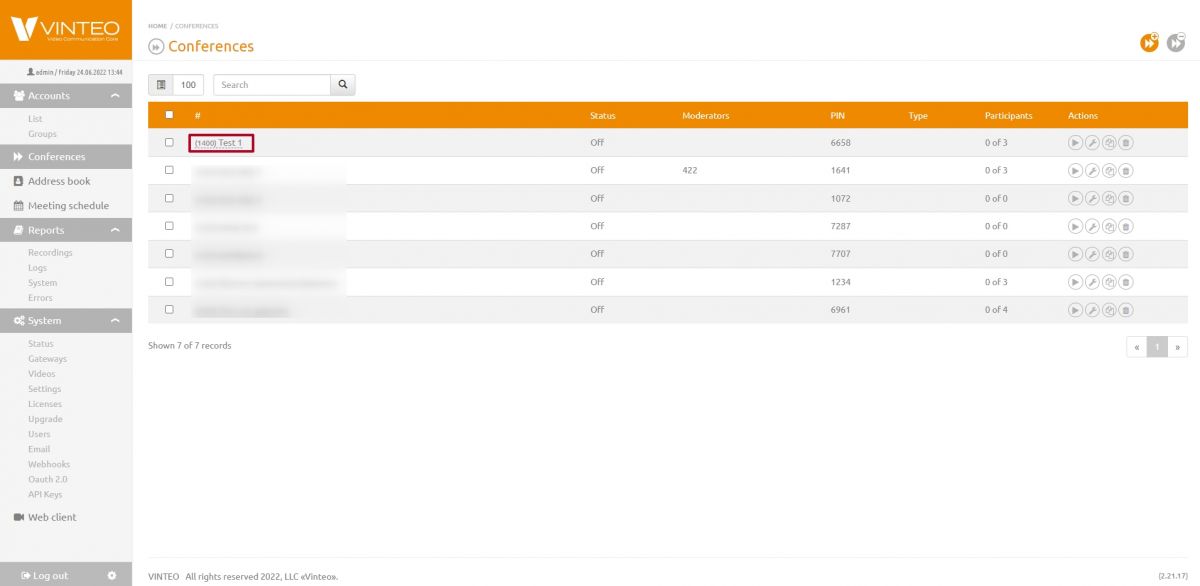Screen dimensions: 1200x586
Task: Collapse the Reports section in sidebar
Action: (115, 230)
